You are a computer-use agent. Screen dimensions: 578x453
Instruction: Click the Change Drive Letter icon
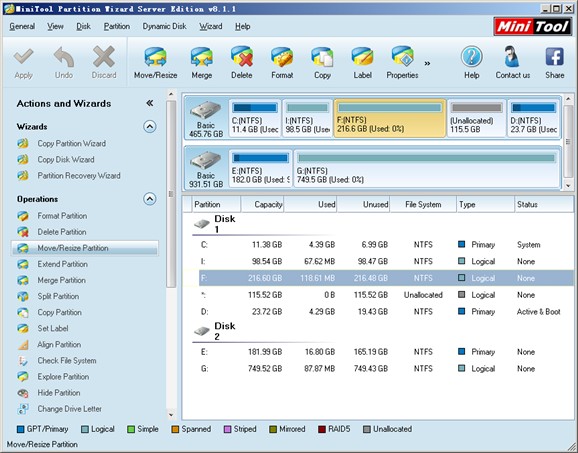coord(23,409)
